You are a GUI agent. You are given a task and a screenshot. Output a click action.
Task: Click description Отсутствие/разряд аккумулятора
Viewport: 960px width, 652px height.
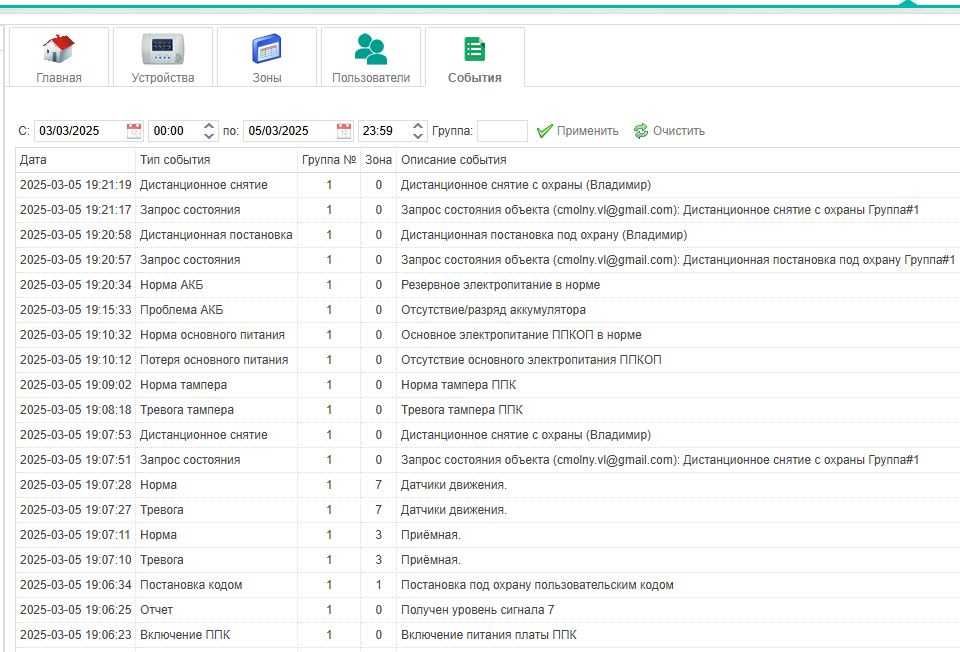click(493, 310)
